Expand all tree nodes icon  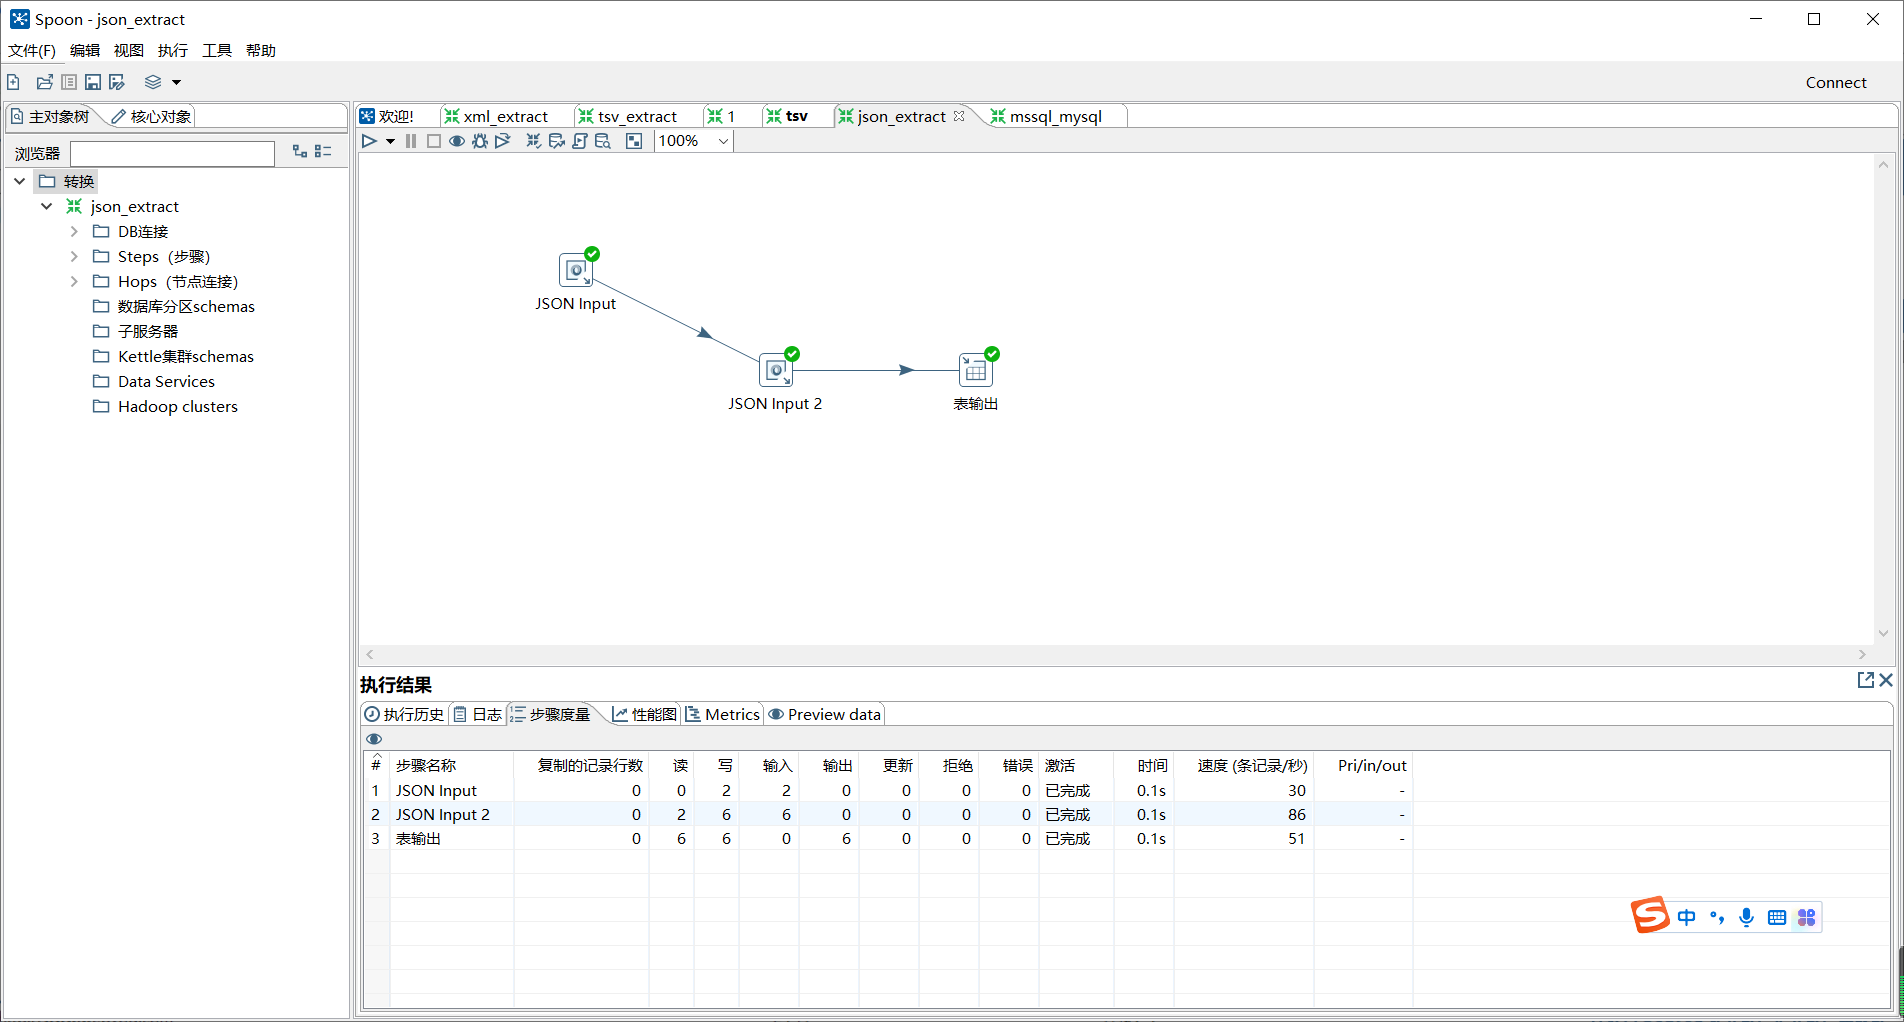(x=300, y=151)
